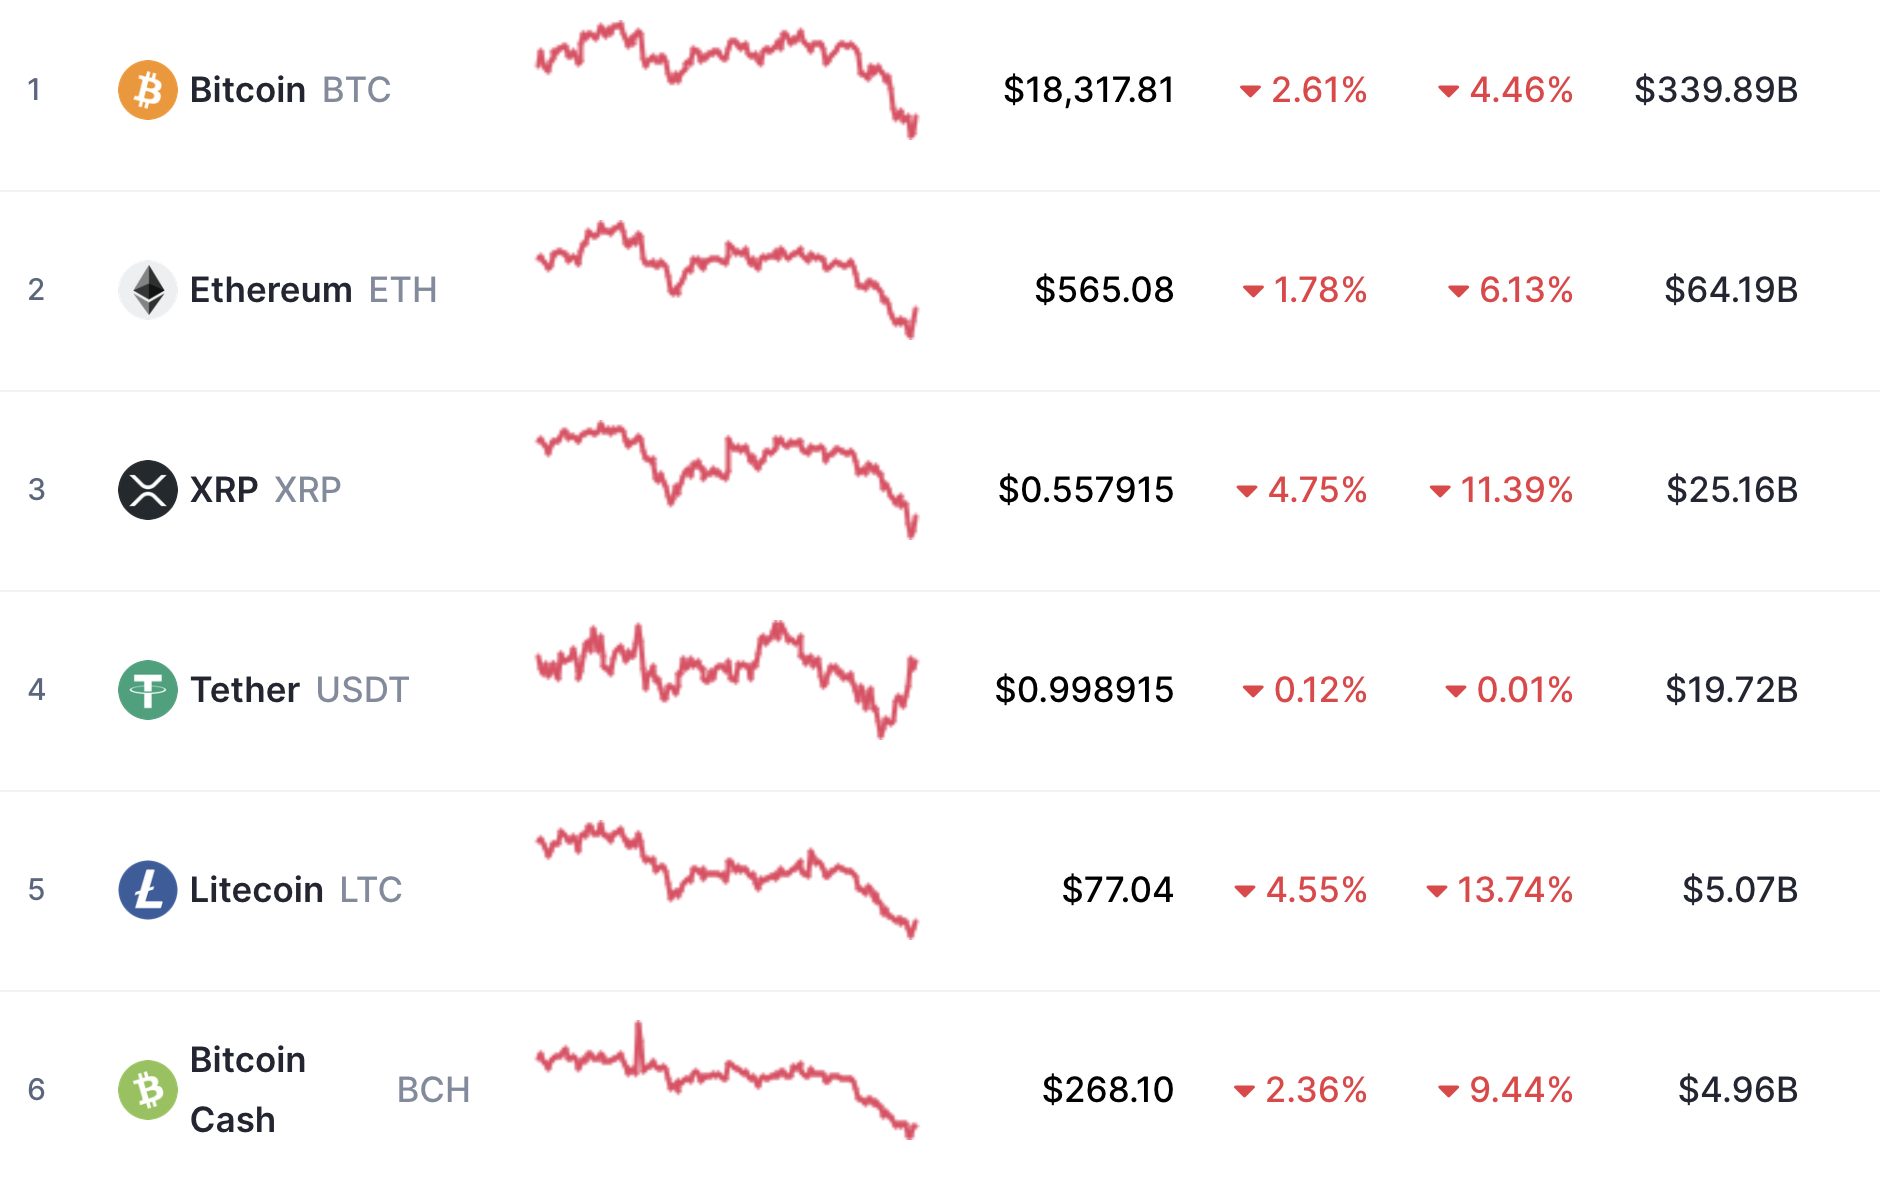1880x1190 pixels.
Task: Click the blue Litecoin logo icon
Action: click(x=148, y=890)
